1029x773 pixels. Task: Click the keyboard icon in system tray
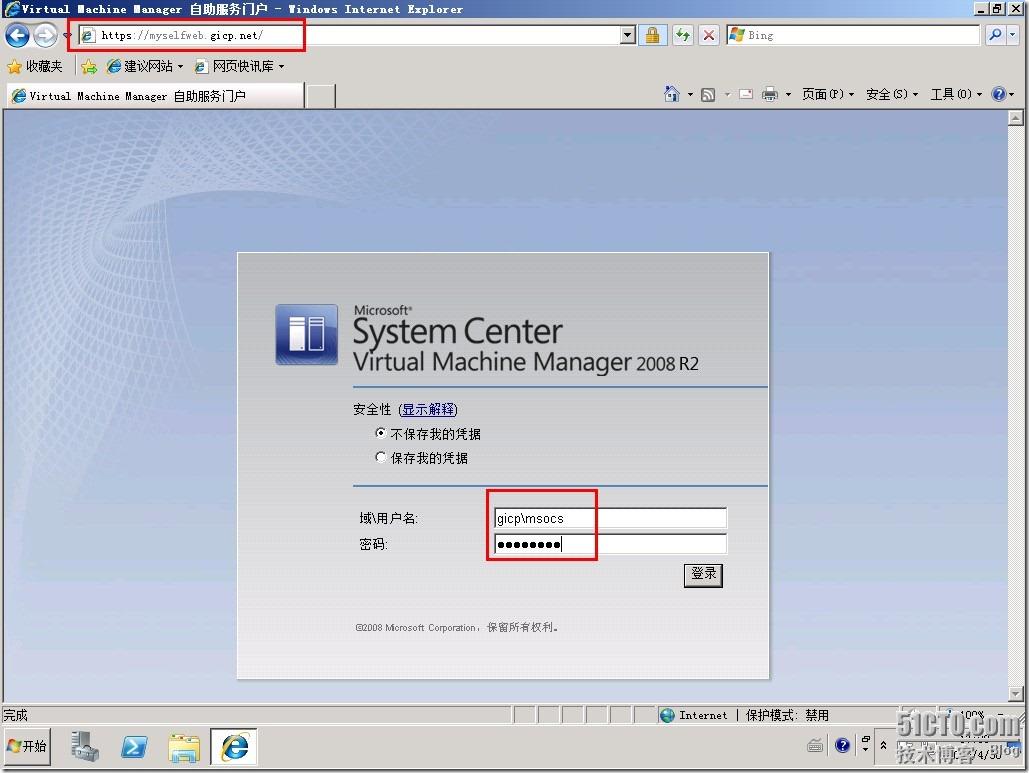(816, 745)
